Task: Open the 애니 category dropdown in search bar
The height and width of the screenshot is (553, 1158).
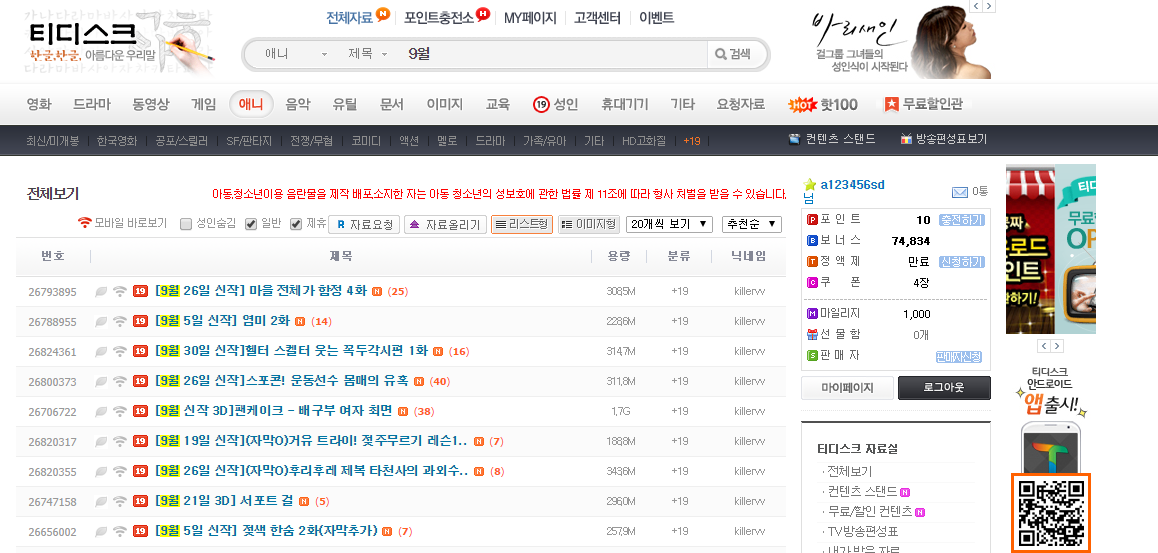Action: click(295, 54)
